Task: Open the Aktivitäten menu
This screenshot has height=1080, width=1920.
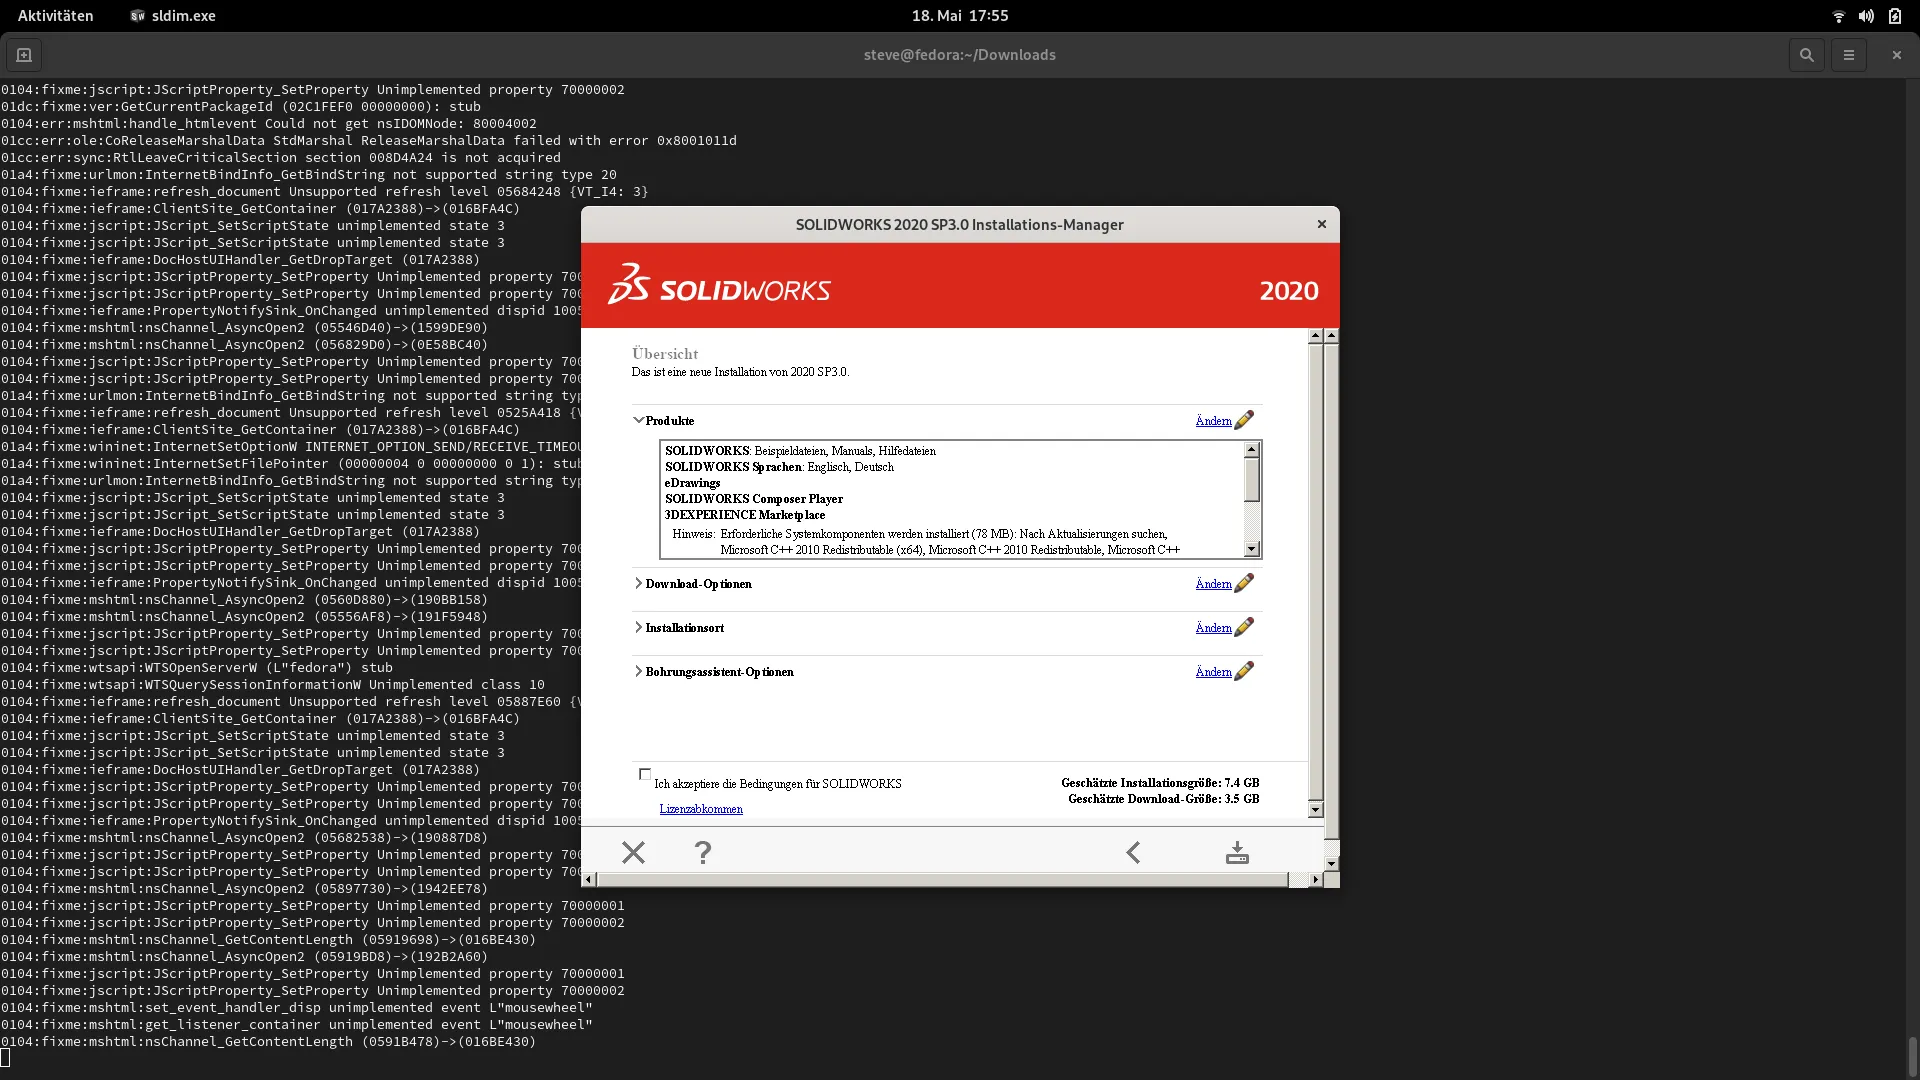Action: (55, 15)
